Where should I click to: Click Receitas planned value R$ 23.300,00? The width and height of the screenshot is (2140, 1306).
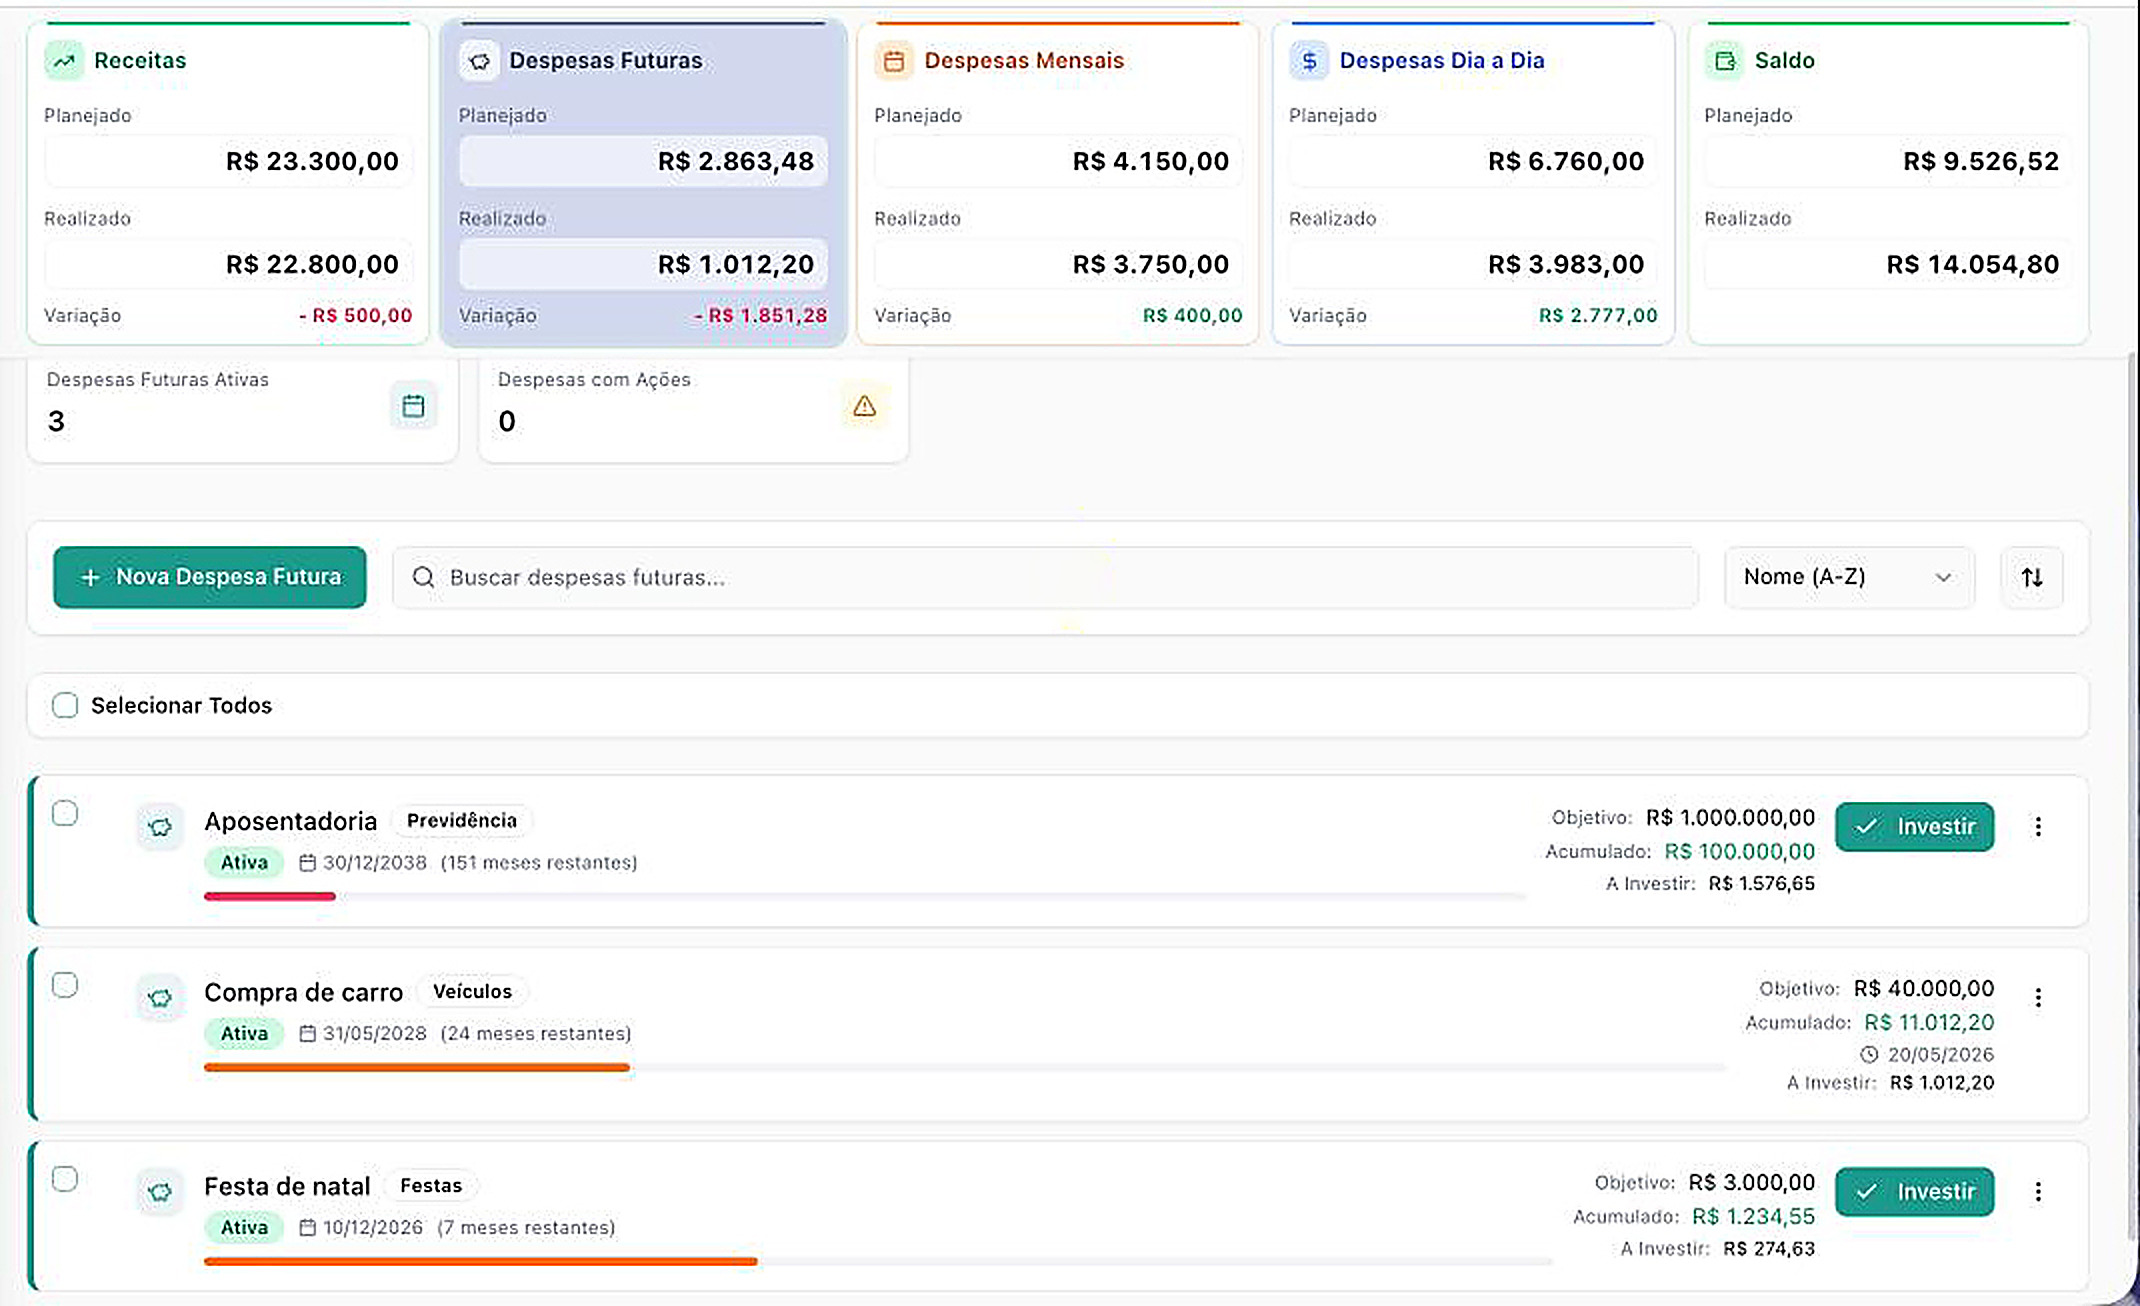tap(312, 162)
